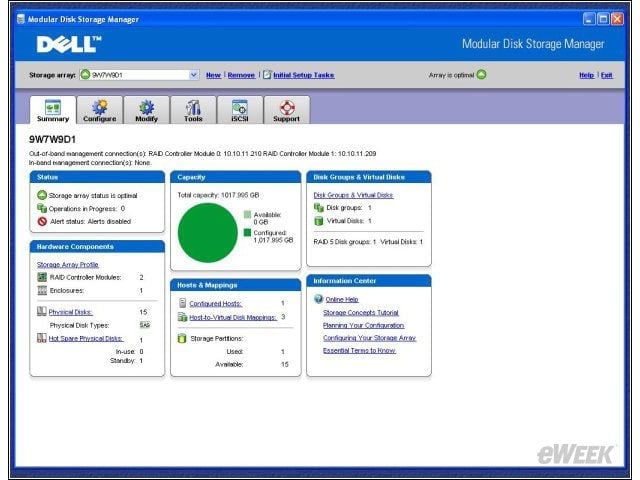Open Initial Setup Tasks link
This screenshot has width=640, height=480.
[304, 75]
